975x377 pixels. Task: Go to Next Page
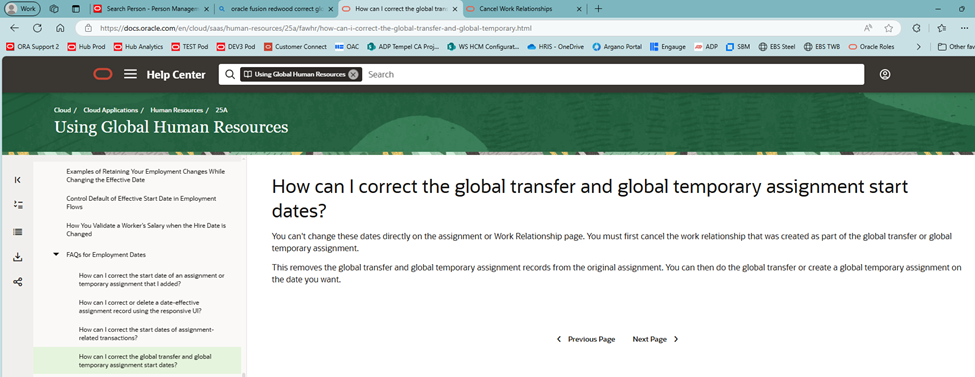[655, 339]
